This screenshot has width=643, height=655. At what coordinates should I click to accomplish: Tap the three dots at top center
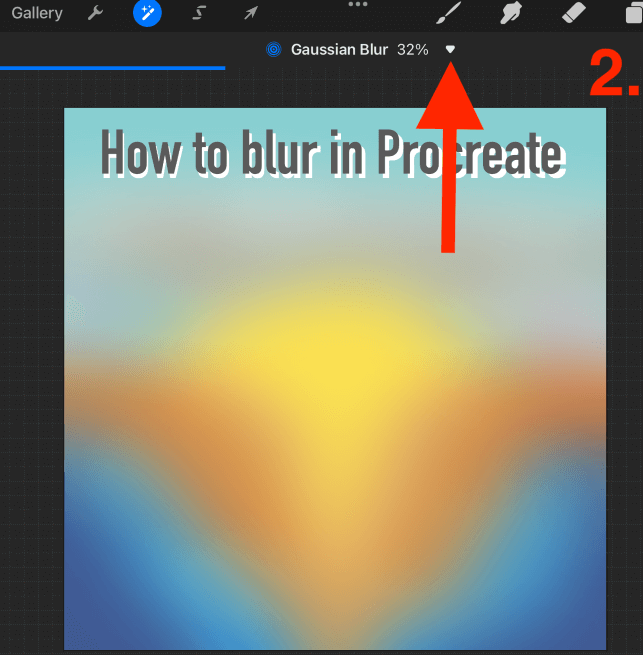tap(358, 4)
